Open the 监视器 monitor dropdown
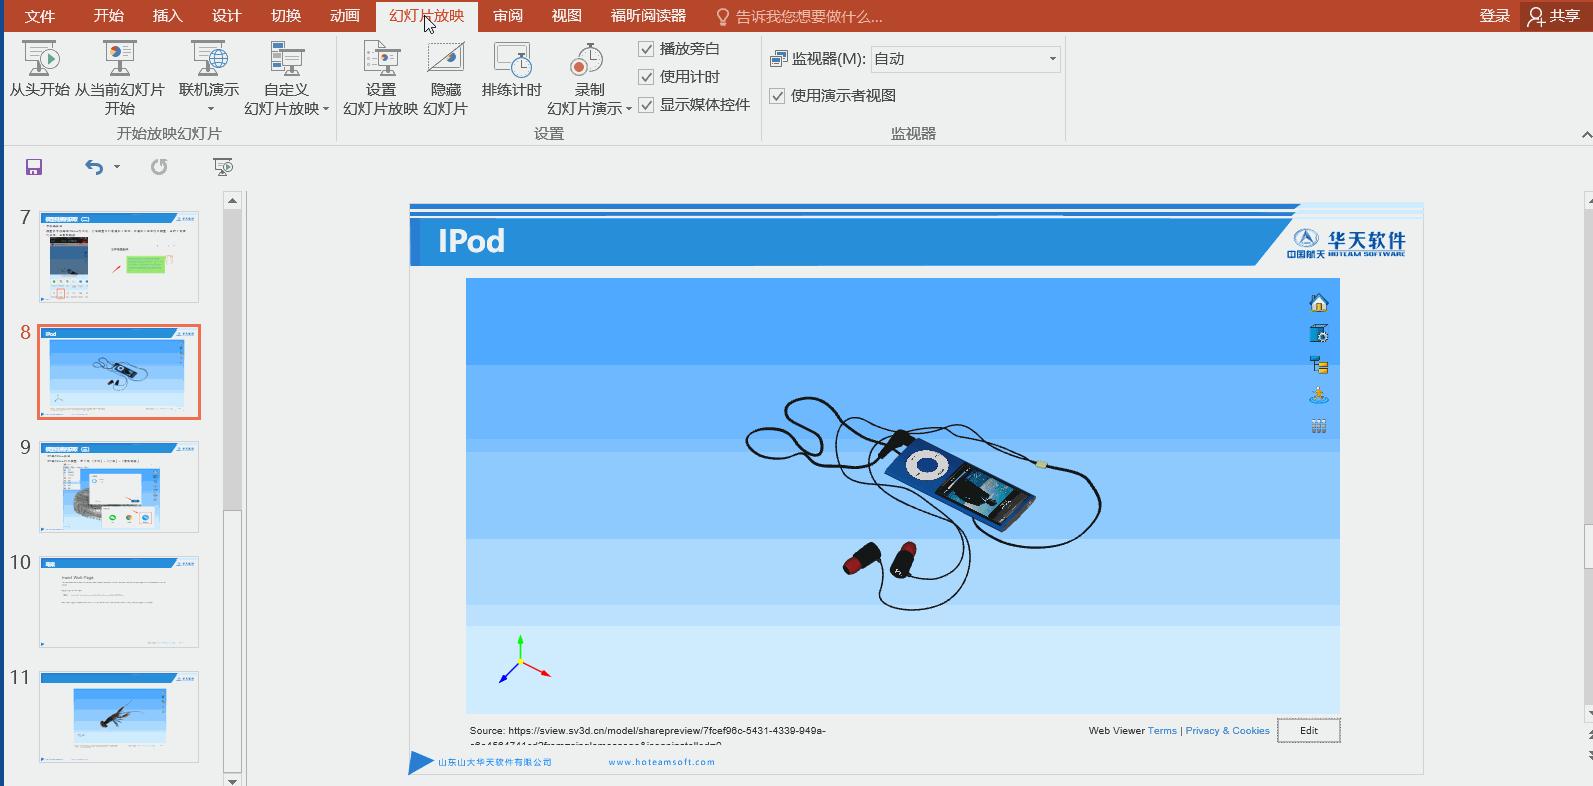 [1052, 59]
